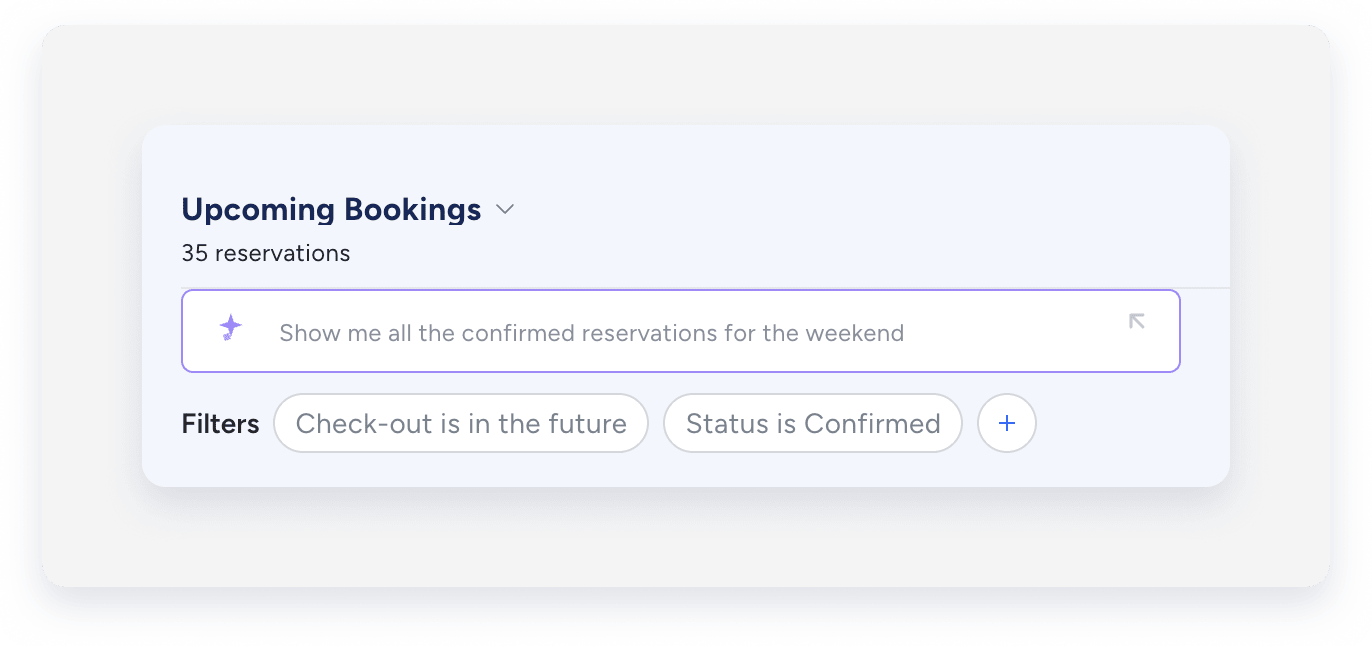
Task: Expand the Upcoming Bookings view chevron
Action: point(505,210)
